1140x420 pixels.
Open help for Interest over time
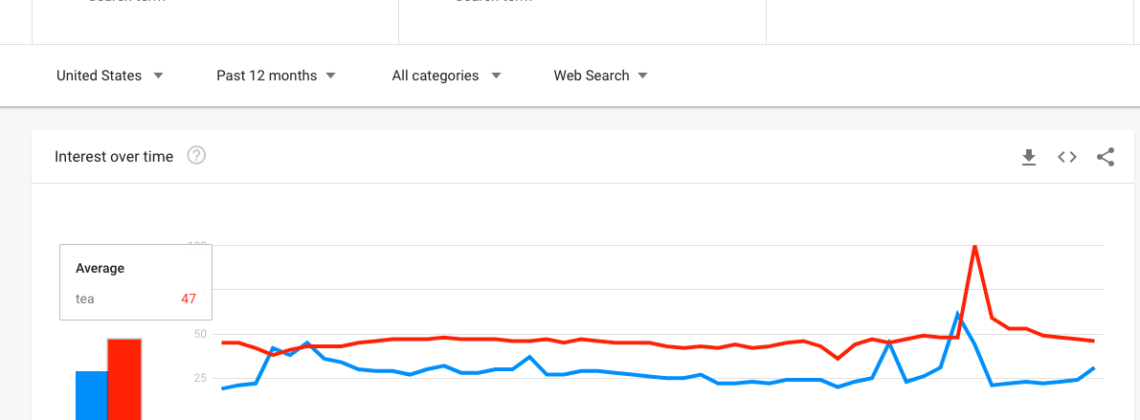click(197, 156)
